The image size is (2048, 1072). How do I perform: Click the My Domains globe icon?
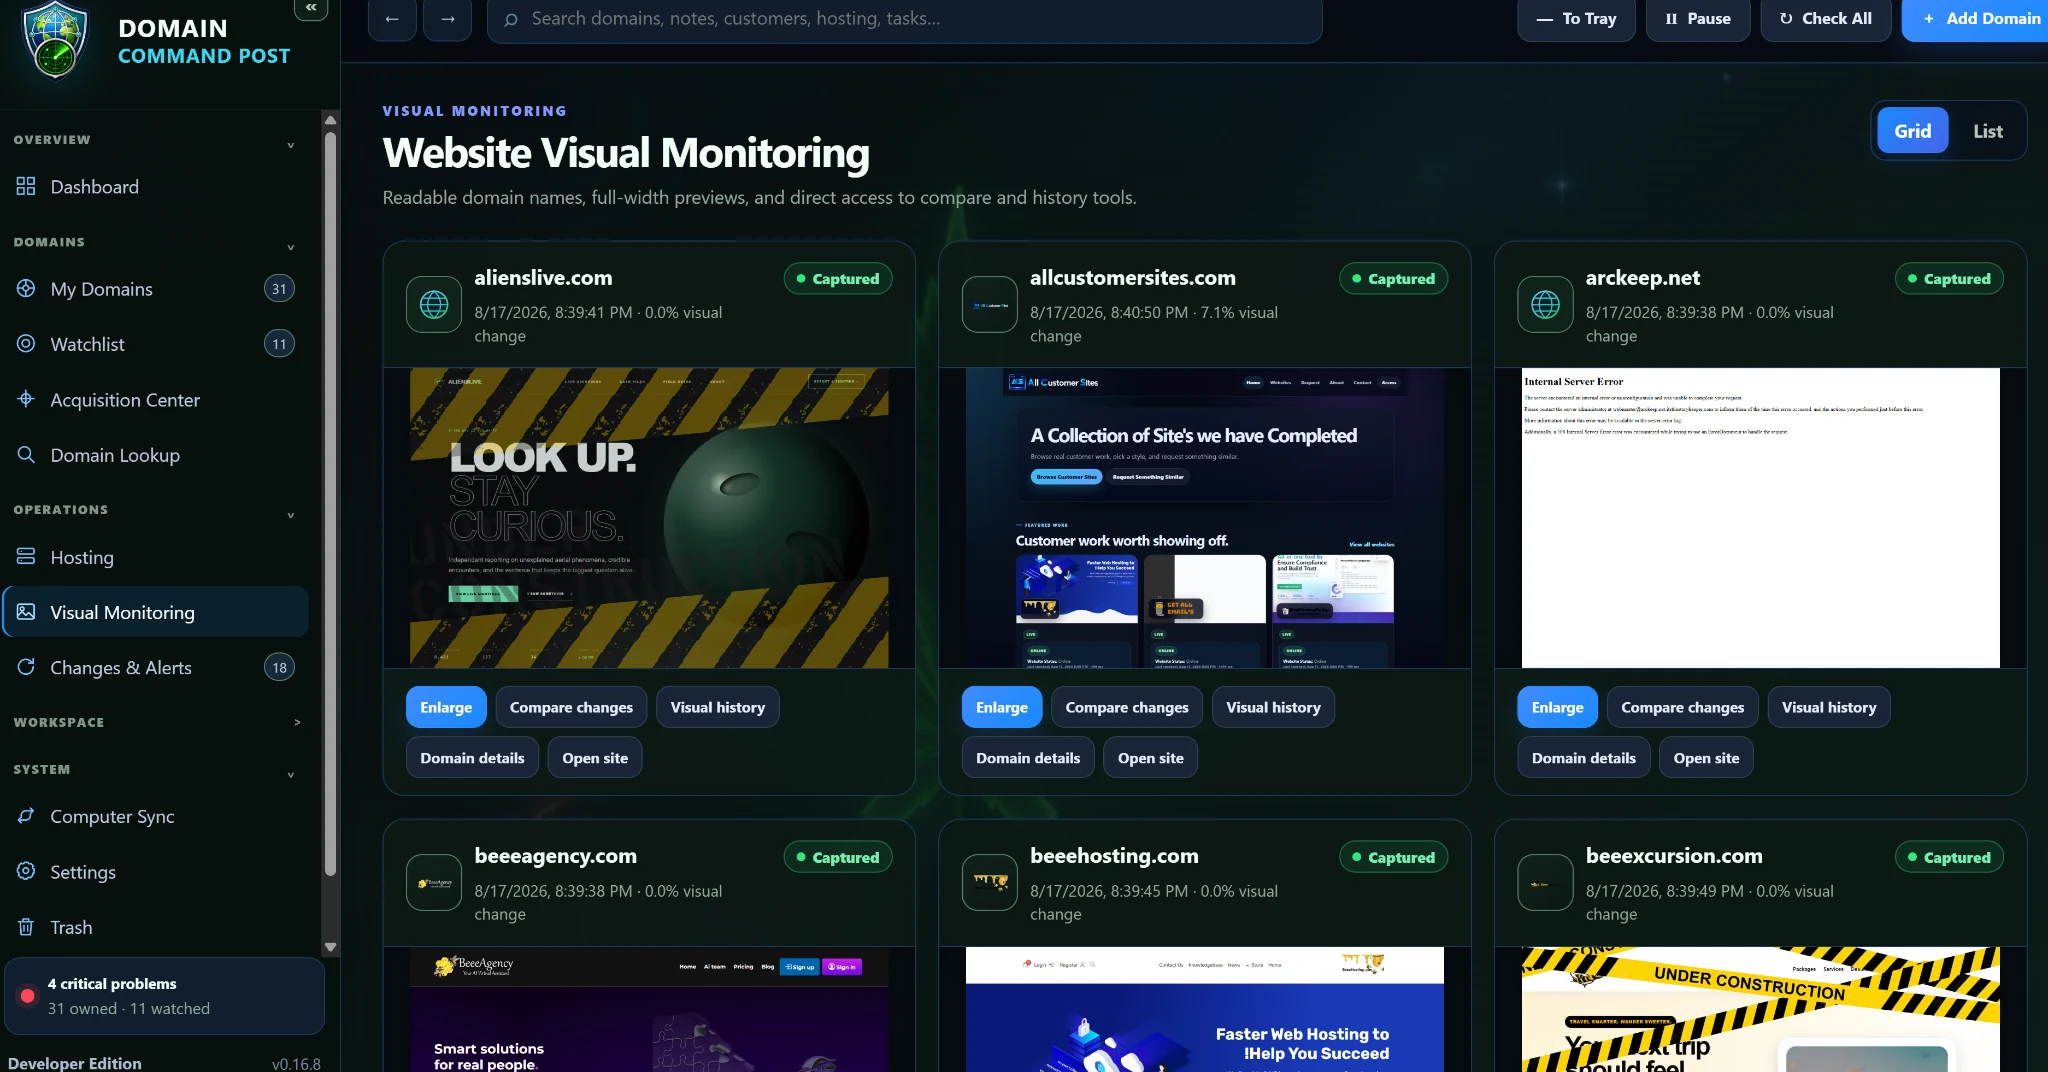[26, 288]
